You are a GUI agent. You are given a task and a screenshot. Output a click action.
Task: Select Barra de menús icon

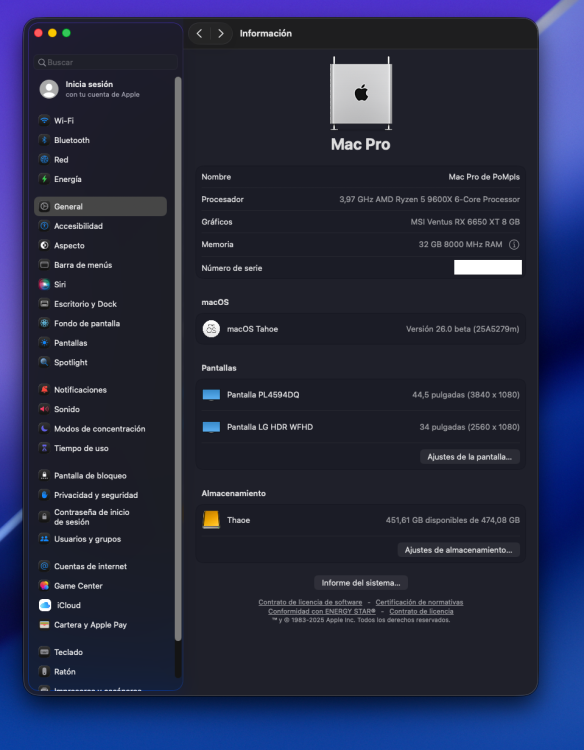[x=44, y=265]
